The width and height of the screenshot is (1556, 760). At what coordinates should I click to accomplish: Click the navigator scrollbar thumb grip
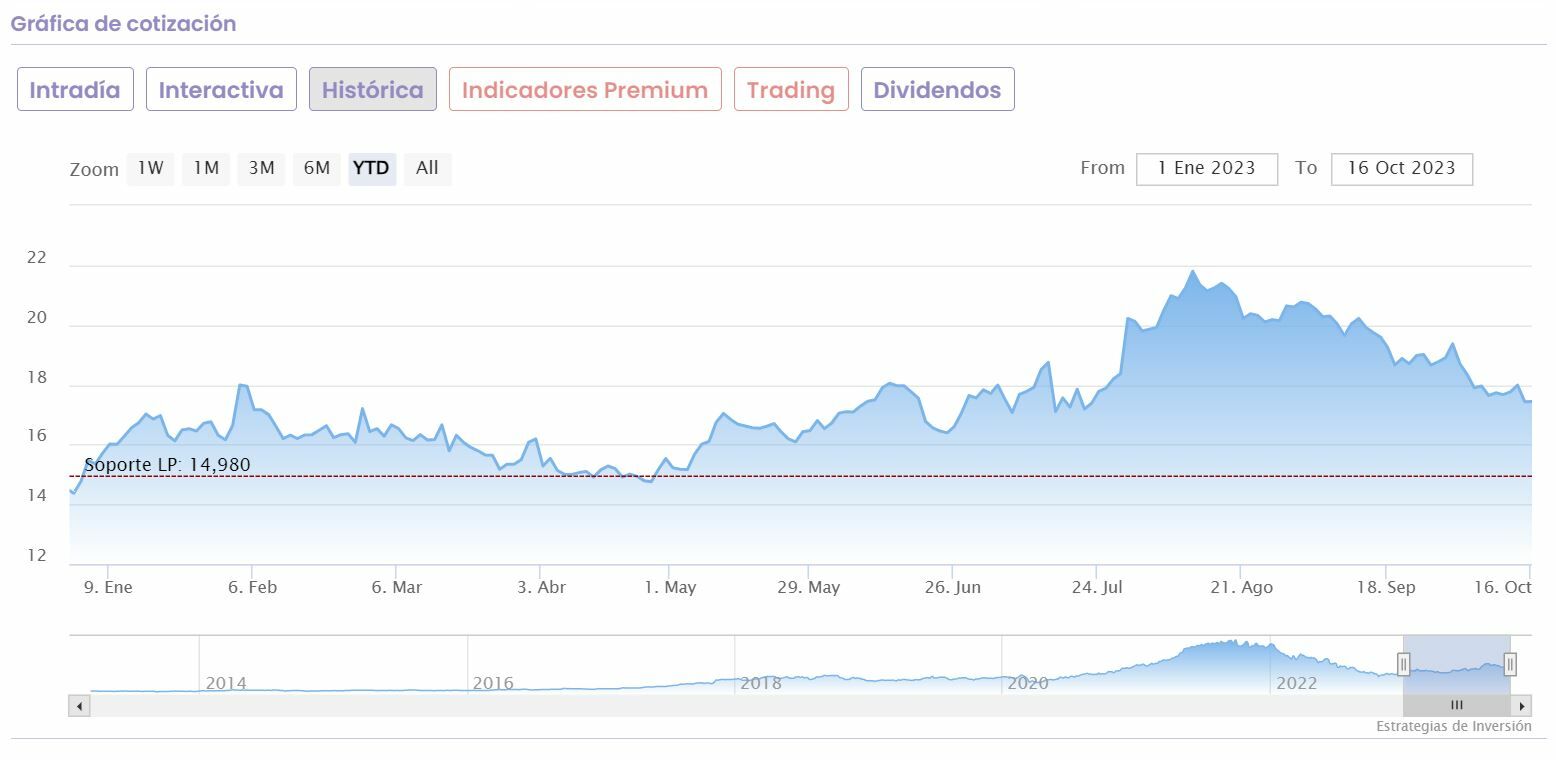pyautogui.click(x=1456, y=706)
